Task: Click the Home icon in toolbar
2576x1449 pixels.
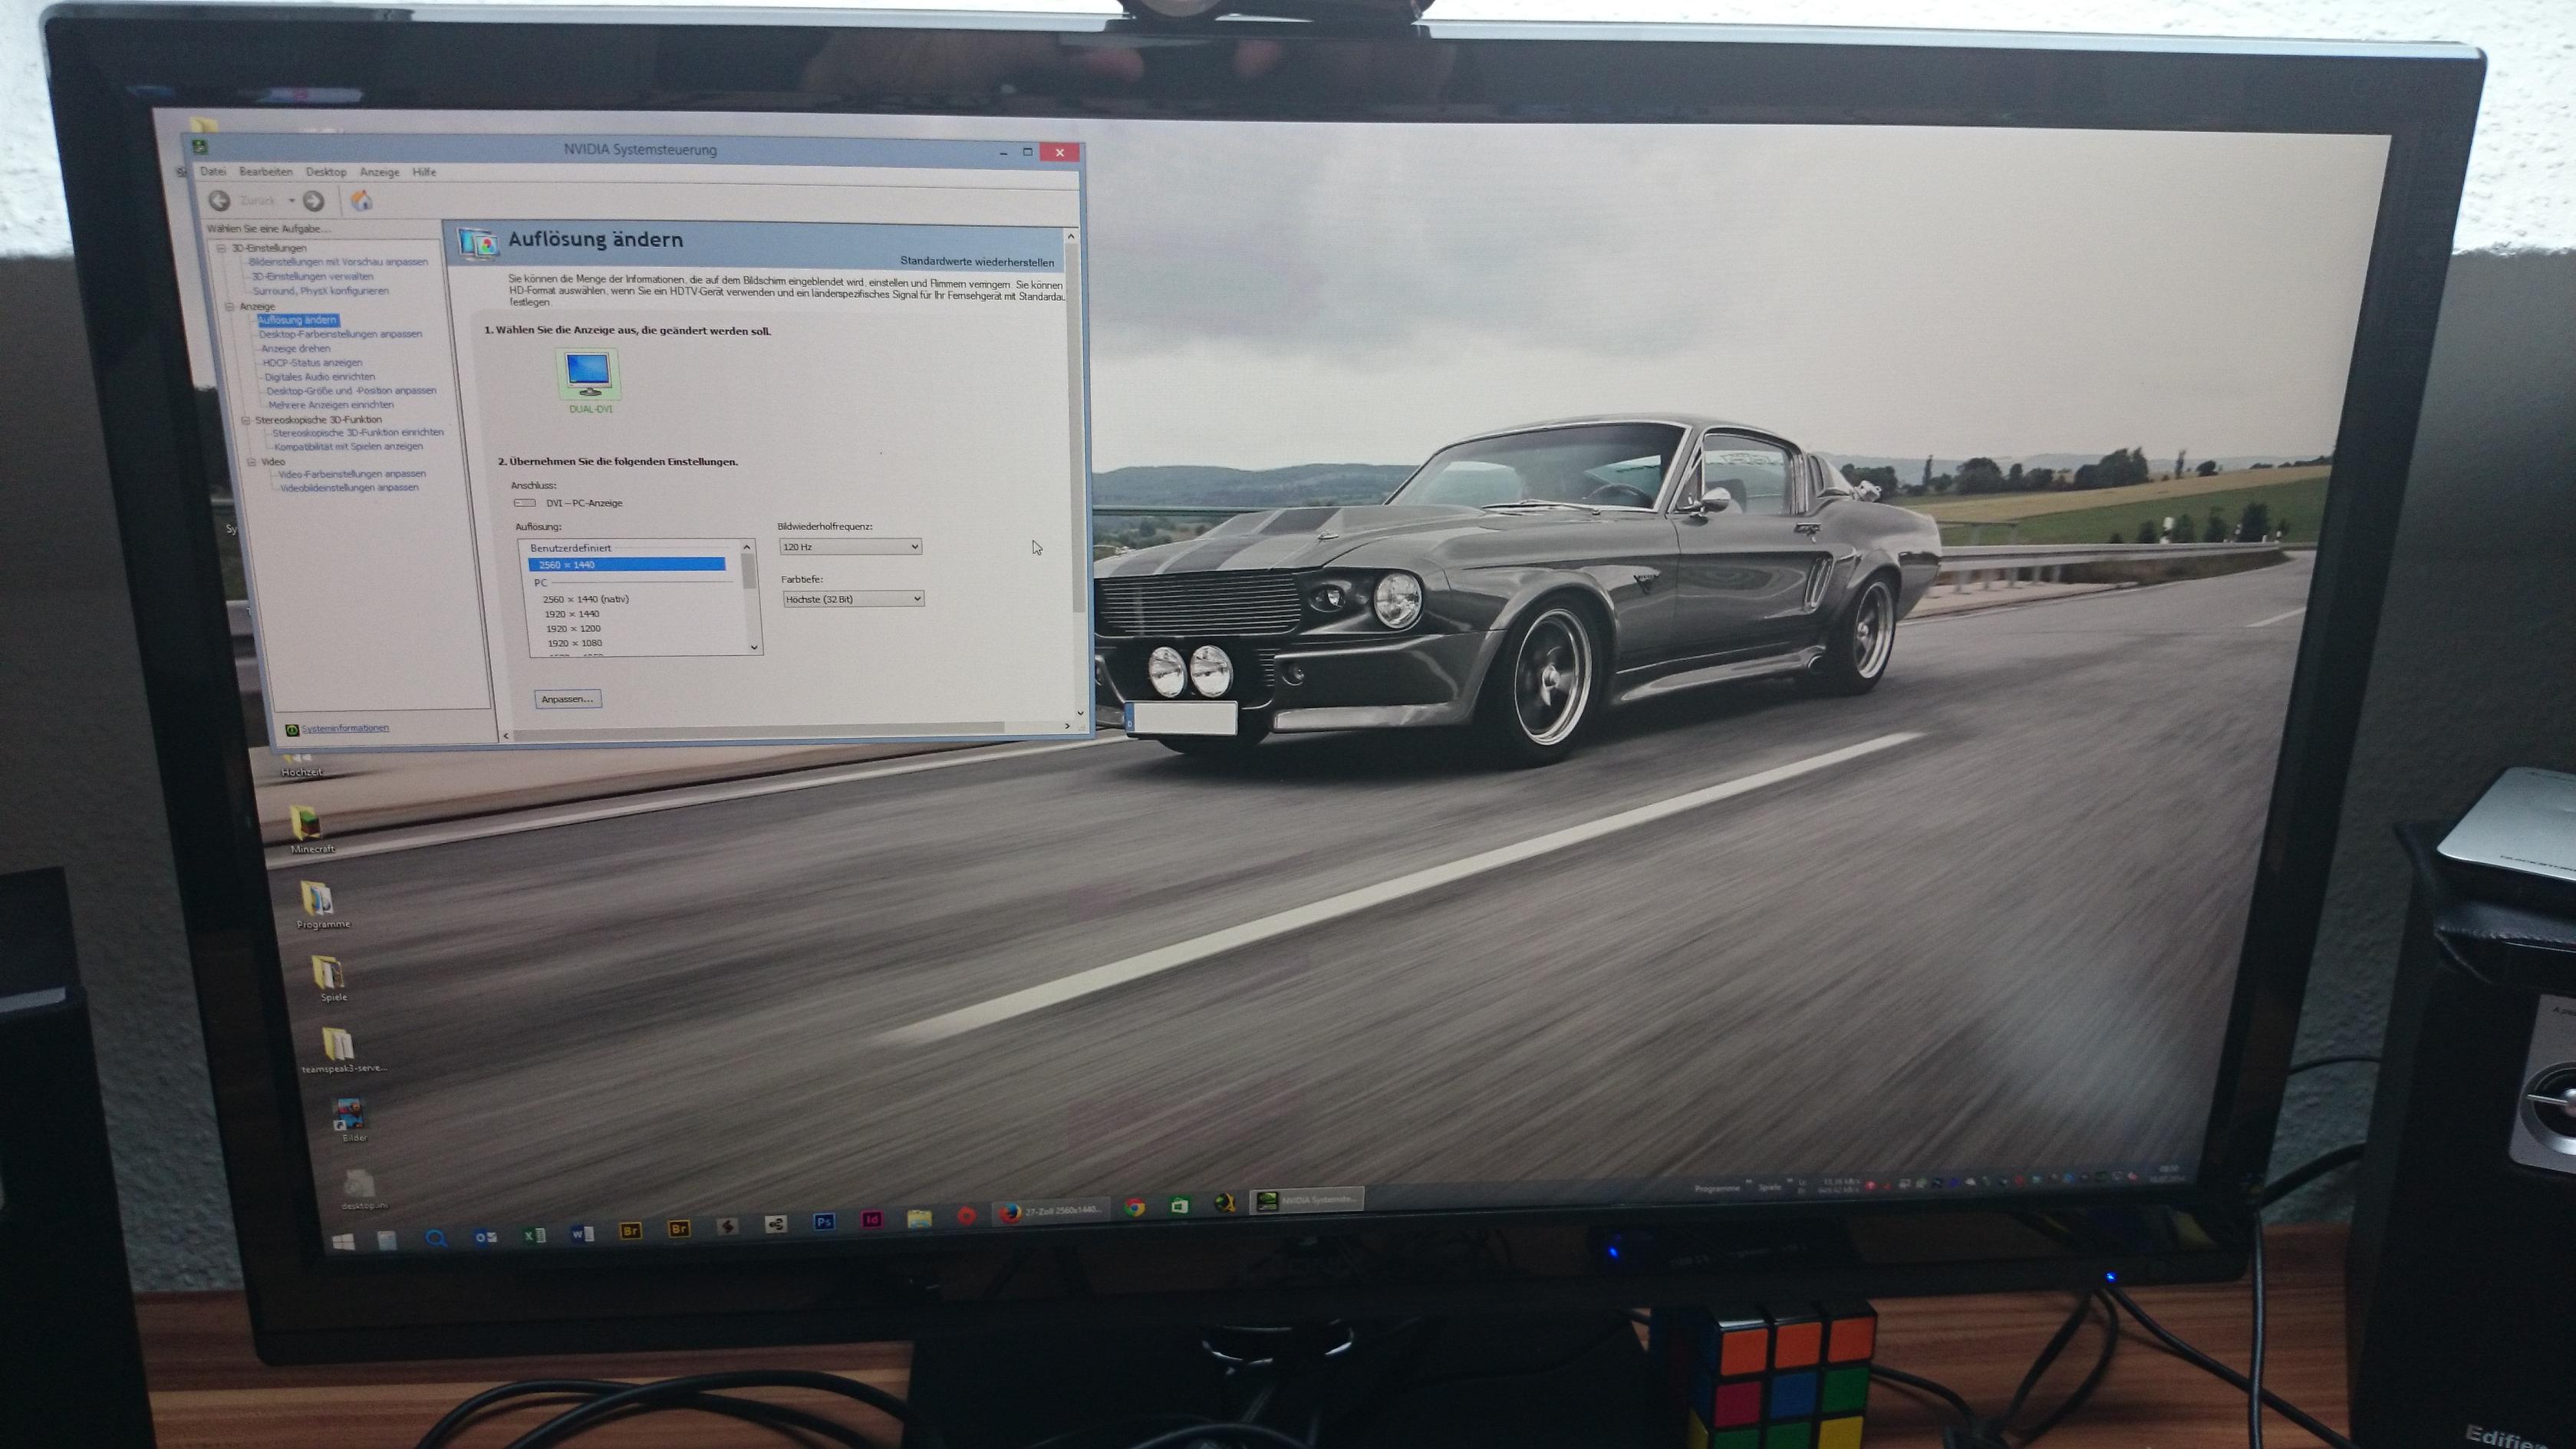Action: click(x=362, y=201)
